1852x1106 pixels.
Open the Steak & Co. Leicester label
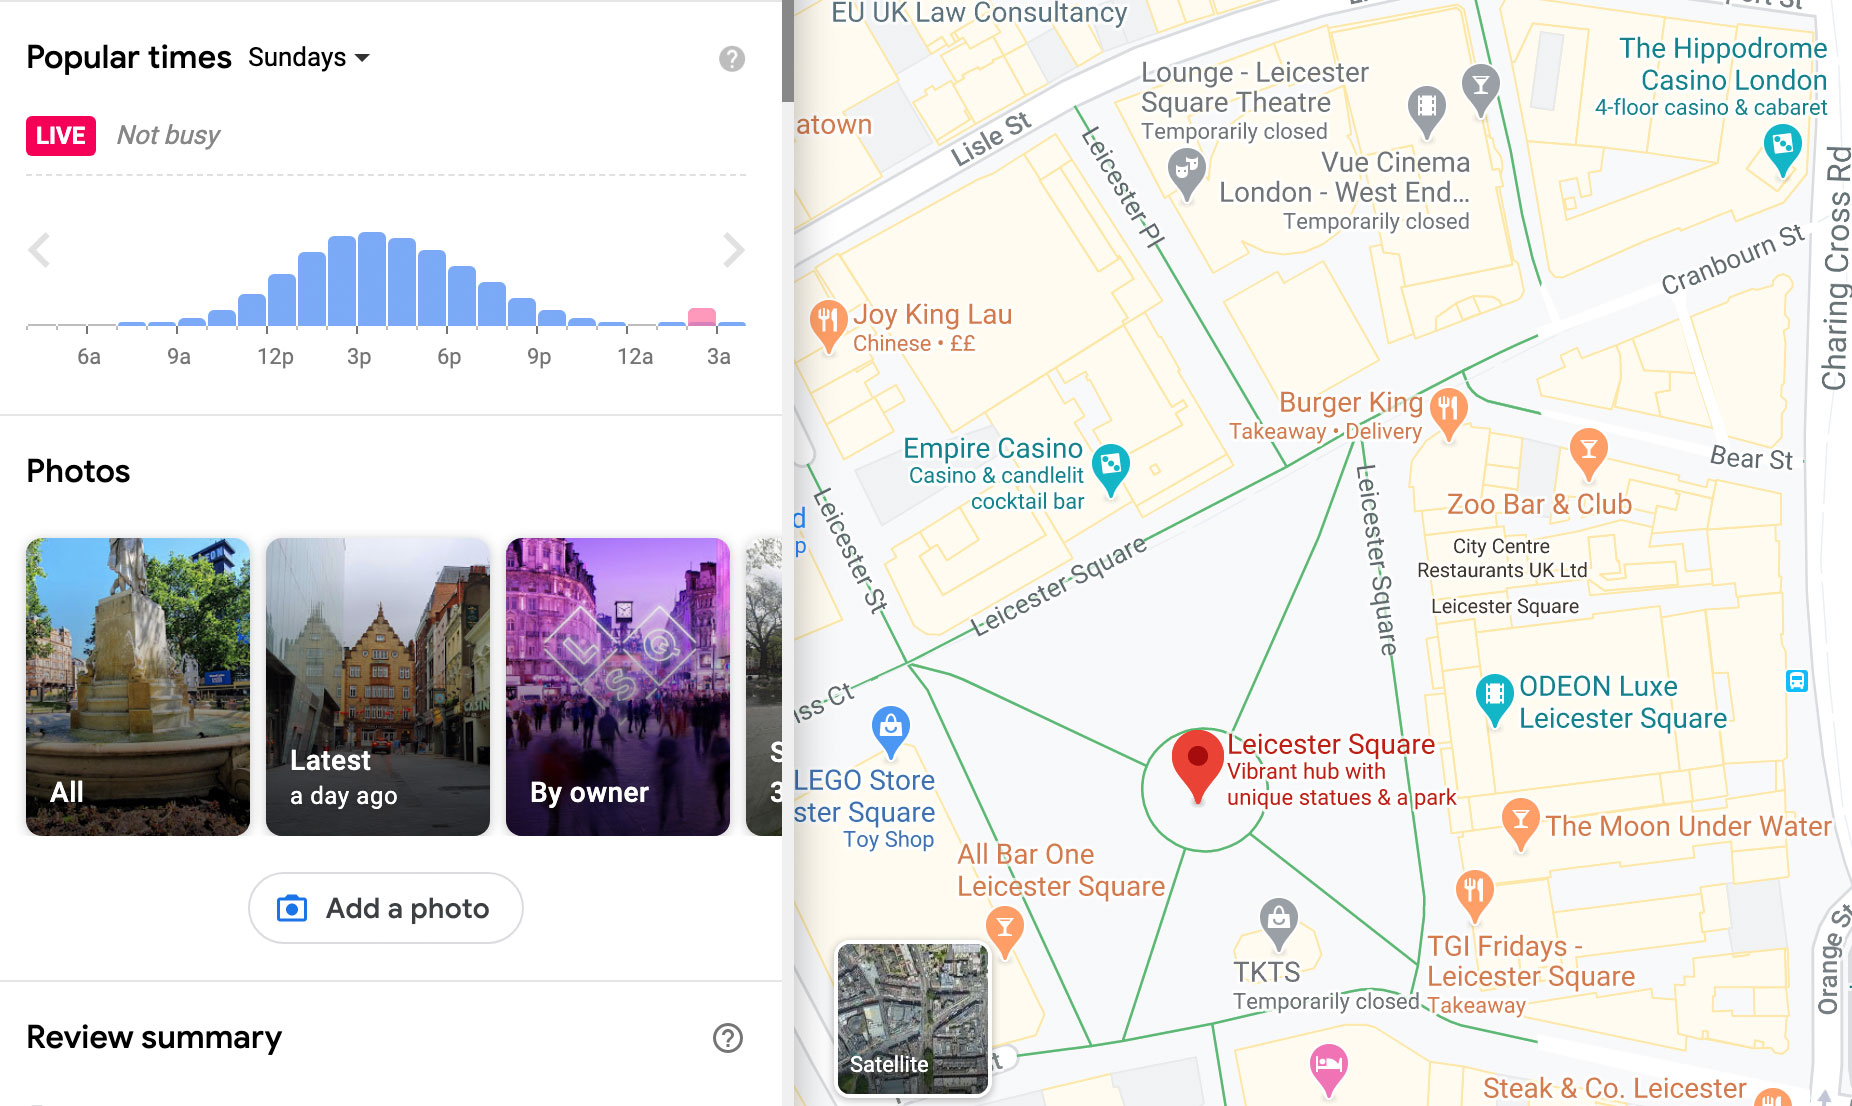coord(1614,1088)
